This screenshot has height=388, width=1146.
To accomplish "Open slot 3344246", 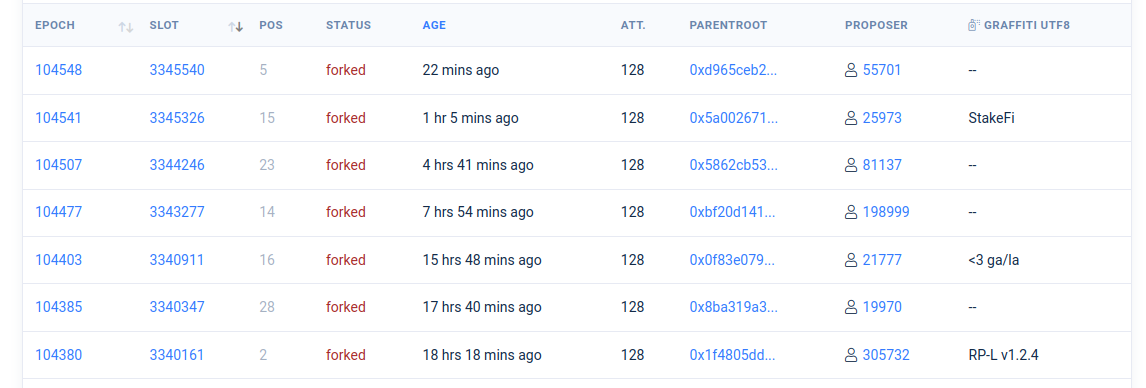I will click(177, 165).
